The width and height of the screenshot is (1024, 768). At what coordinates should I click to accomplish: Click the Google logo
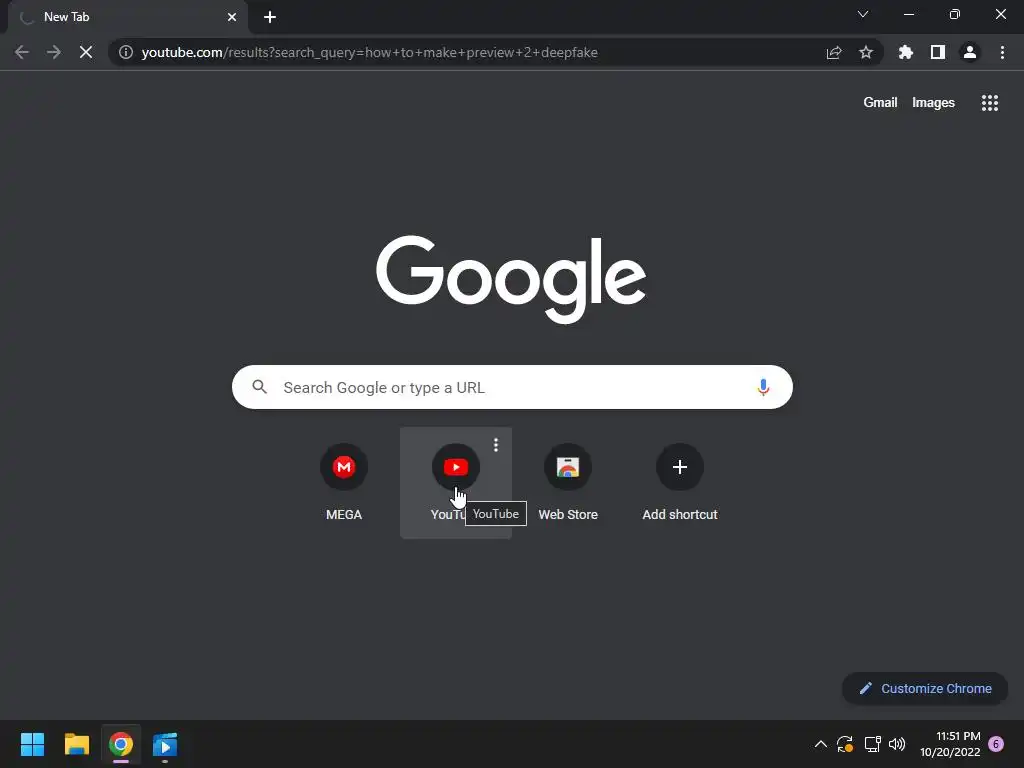511,280
